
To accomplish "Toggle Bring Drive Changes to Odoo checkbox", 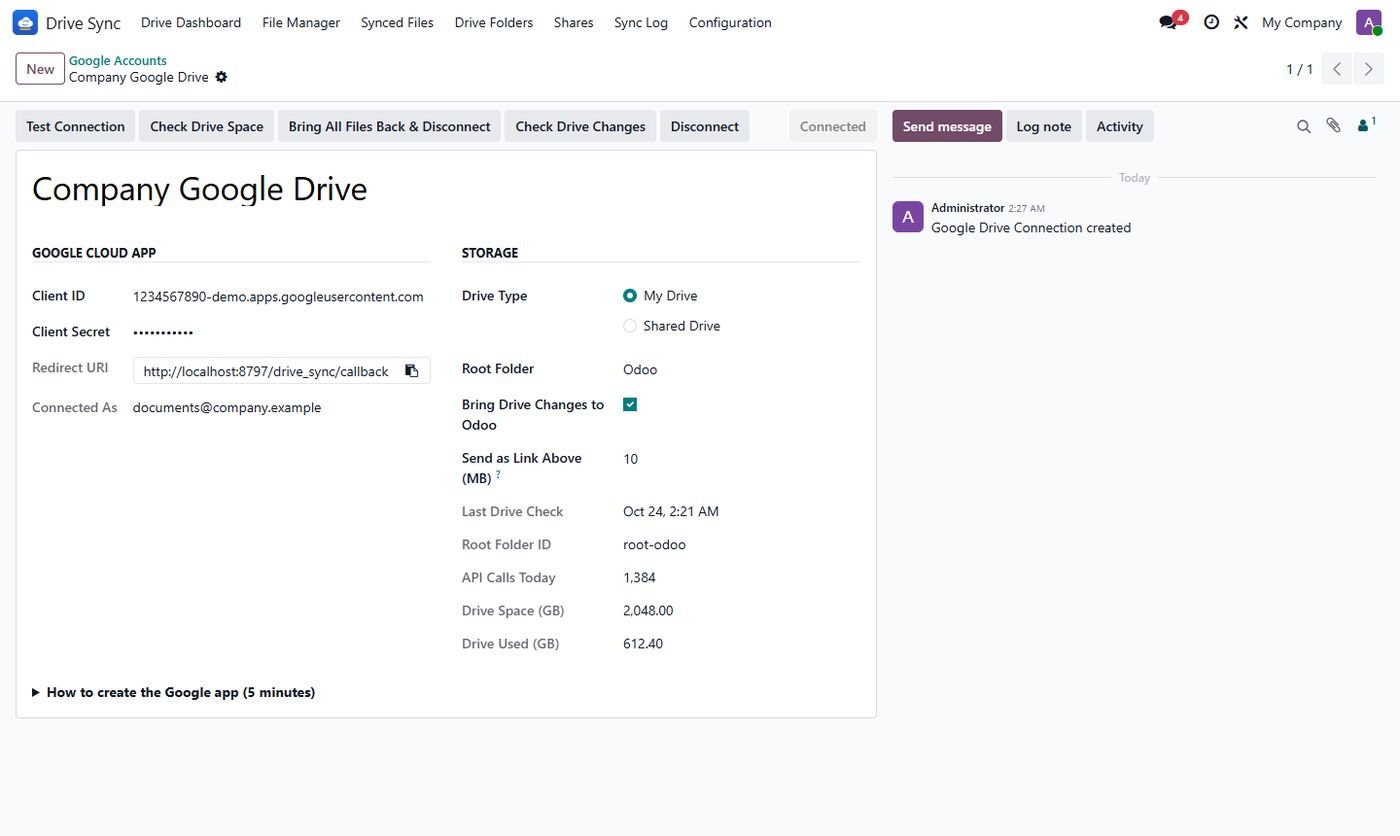I will (x=630, y=405).
